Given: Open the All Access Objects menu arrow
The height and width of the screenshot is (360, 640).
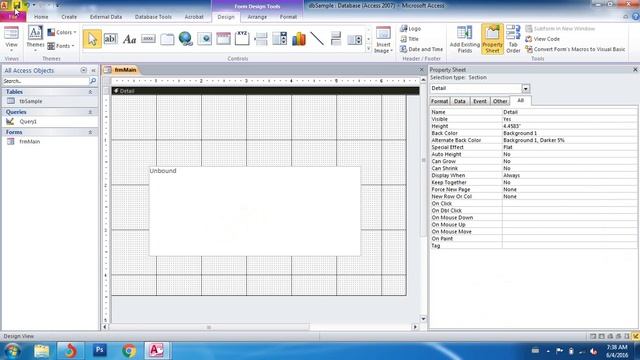Looking at the screenshot, I should click(83, 70).
